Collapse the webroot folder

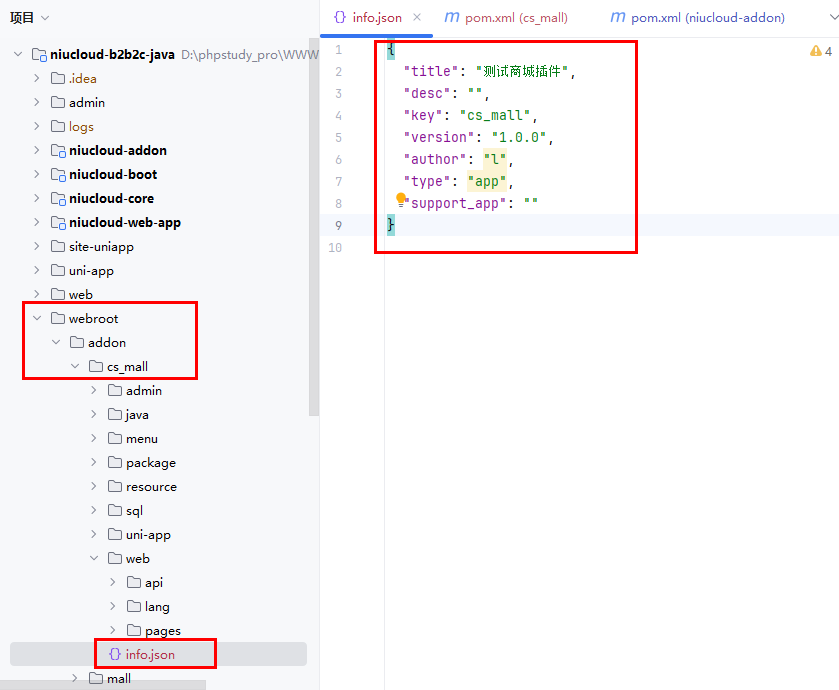click(x=37, y=319)
